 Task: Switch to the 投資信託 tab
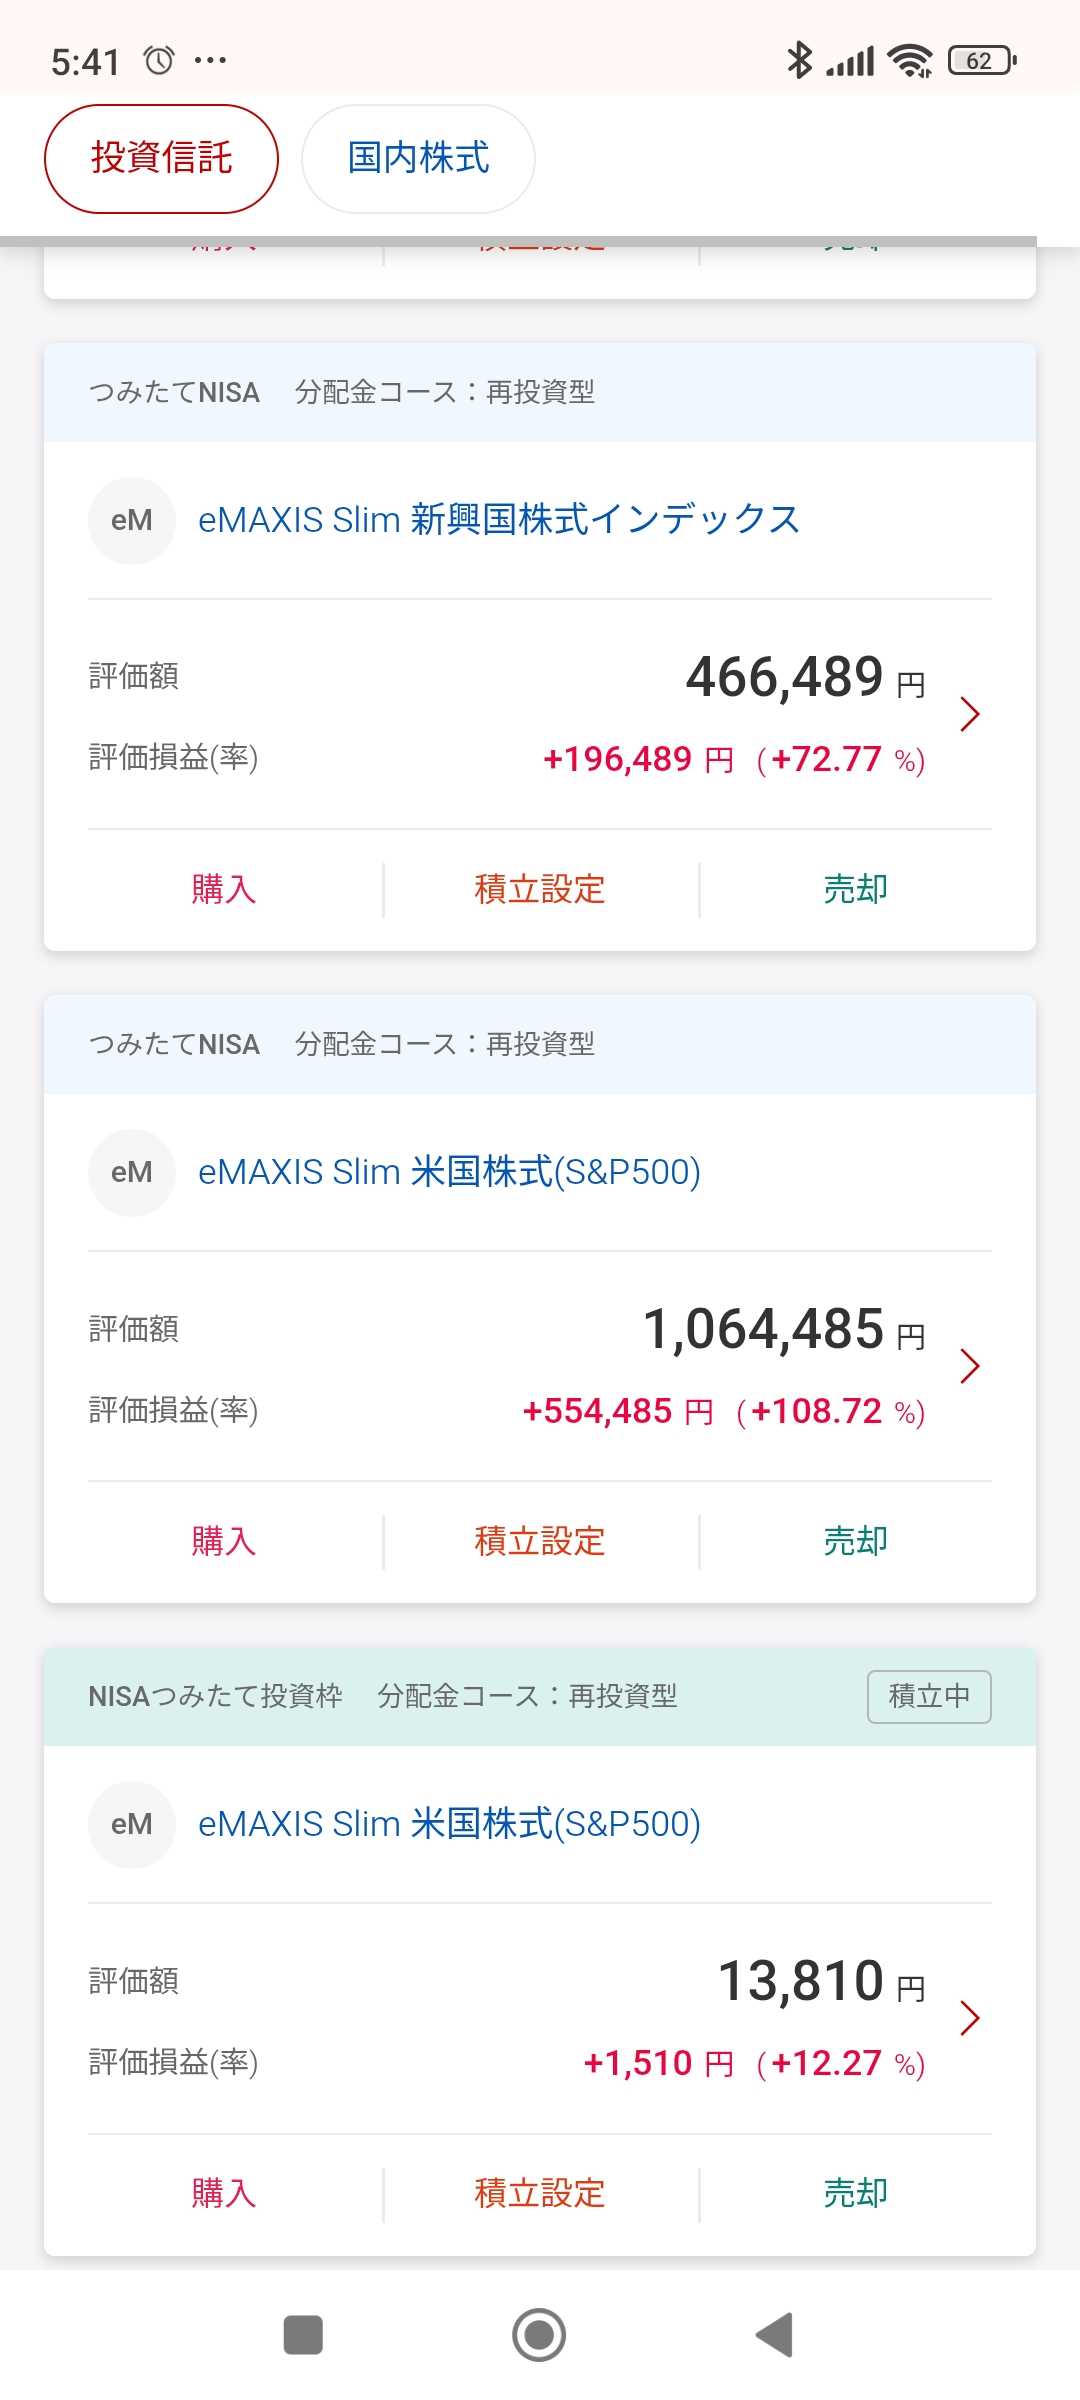pyautogui.click(x=161, y=158)
